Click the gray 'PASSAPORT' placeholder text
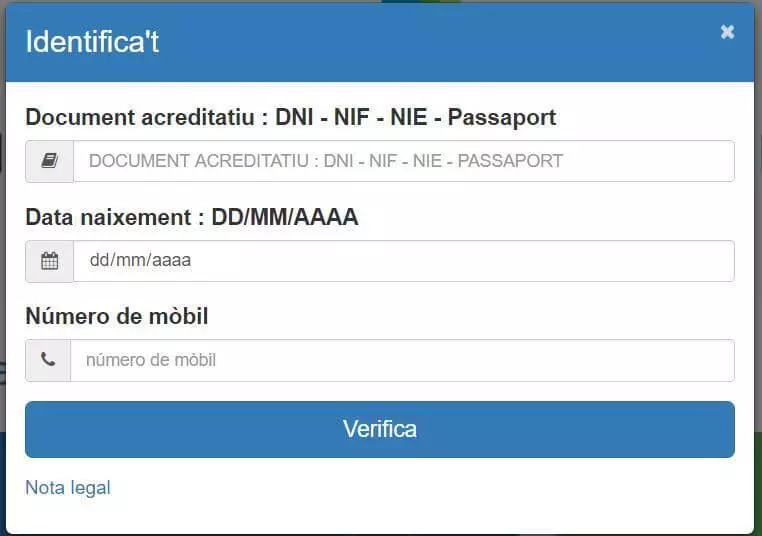Viewport: 762px width, 536px height. click(510, 161)
